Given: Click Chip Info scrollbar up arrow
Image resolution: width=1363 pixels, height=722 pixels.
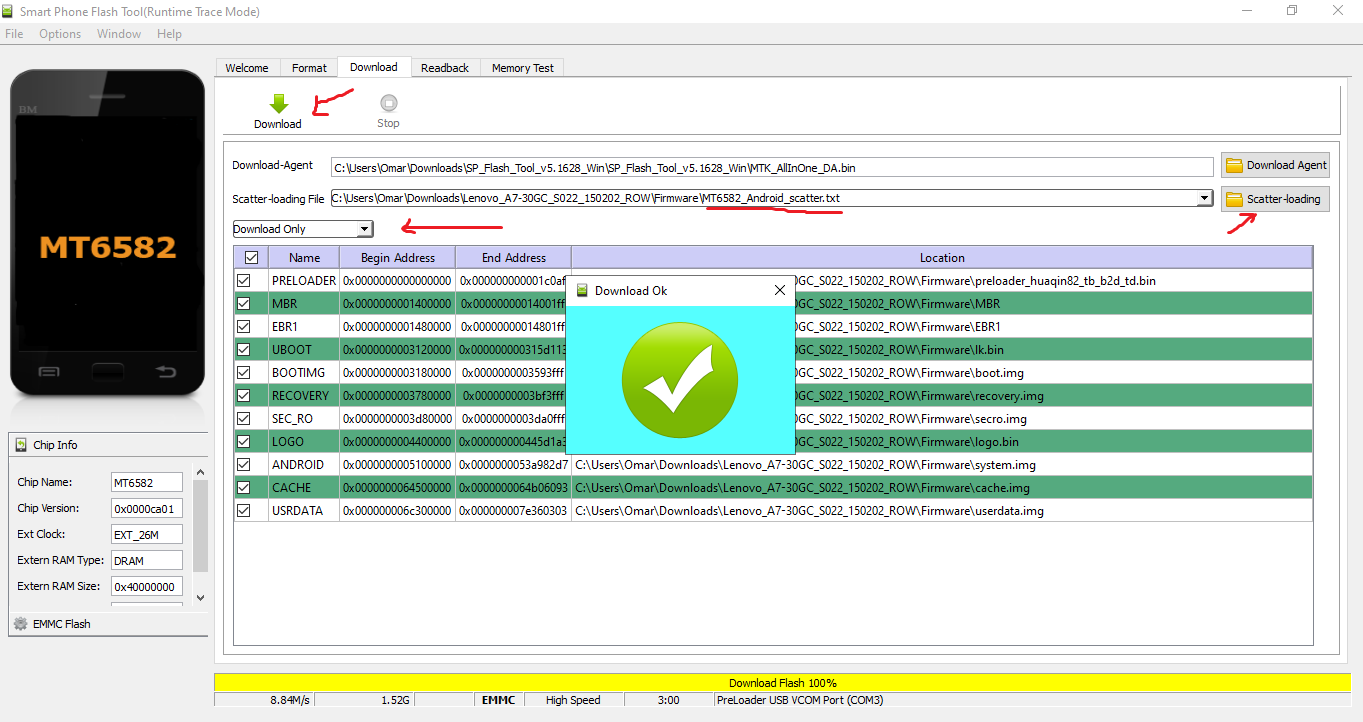Looking at the screenshot, I should 200,472.
